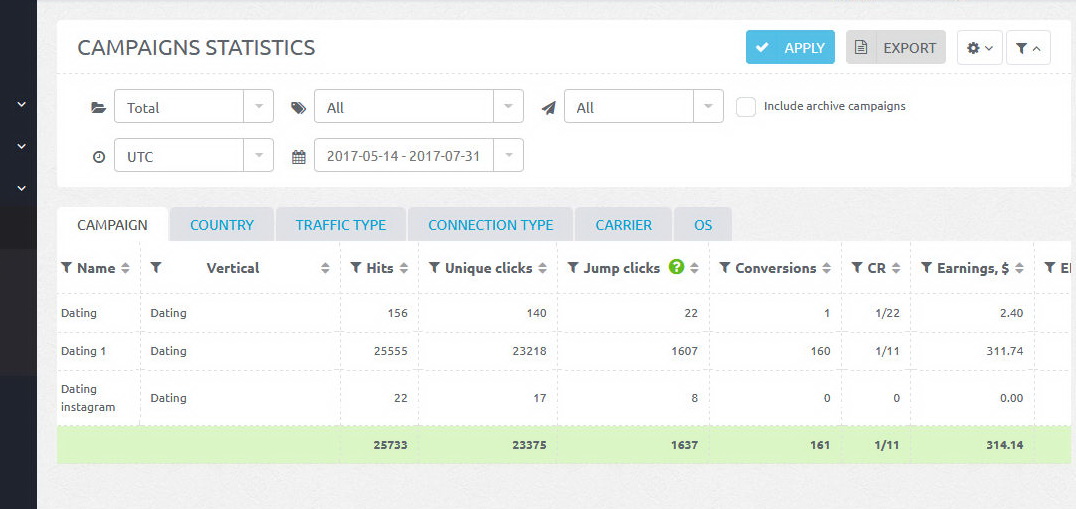Click the CAMPAIGNS STATISTICS heading
1076x509 pixels.
coord(196,48)
